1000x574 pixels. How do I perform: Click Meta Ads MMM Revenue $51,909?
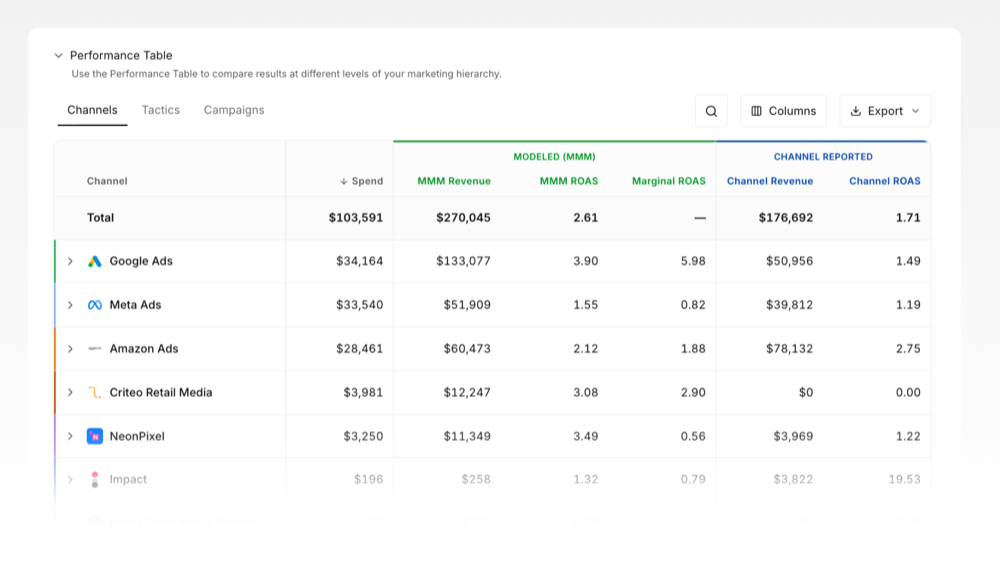(x=467, y=305)
